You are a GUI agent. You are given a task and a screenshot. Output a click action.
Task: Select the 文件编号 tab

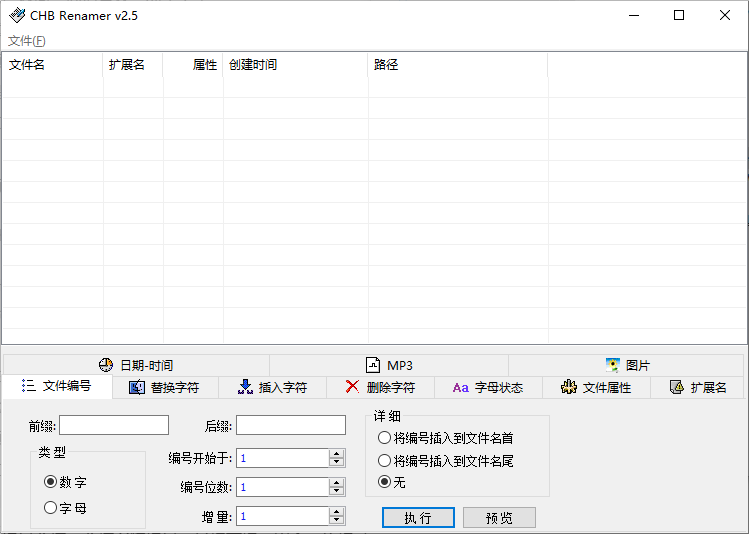[x=57, y=386]
